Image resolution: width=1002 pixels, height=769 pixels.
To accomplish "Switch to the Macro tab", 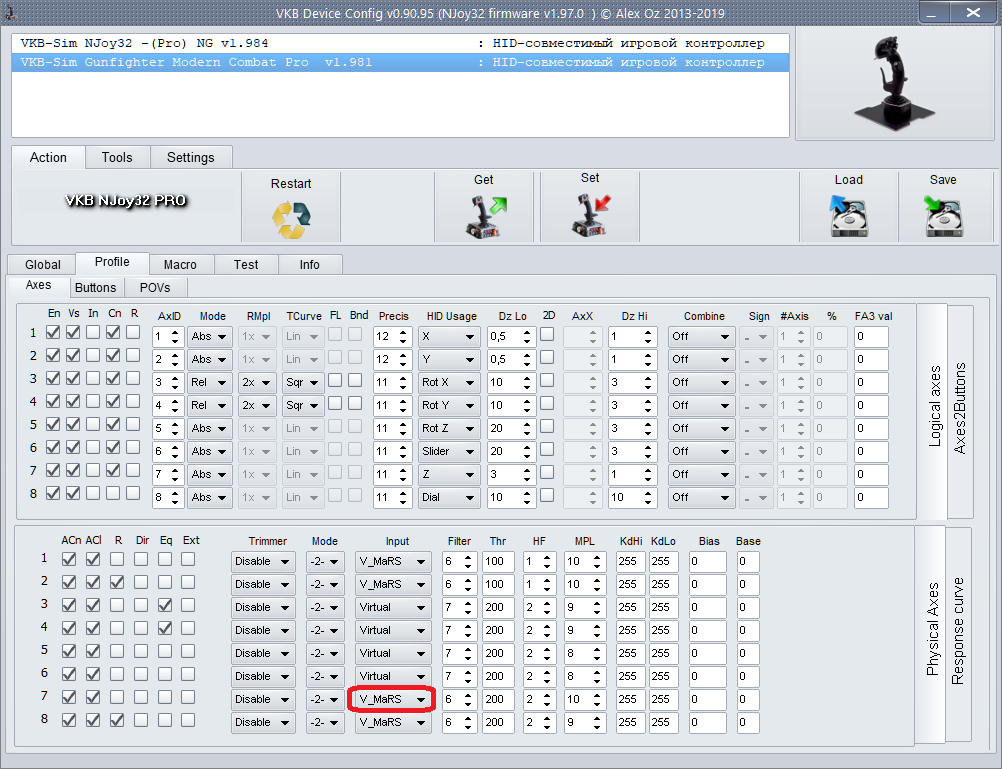I will tap(180, 264).
